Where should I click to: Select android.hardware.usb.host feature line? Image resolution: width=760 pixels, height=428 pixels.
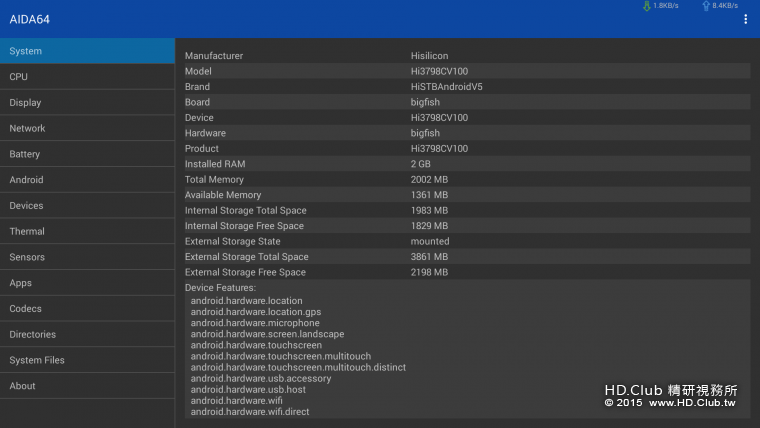(248, 390)
